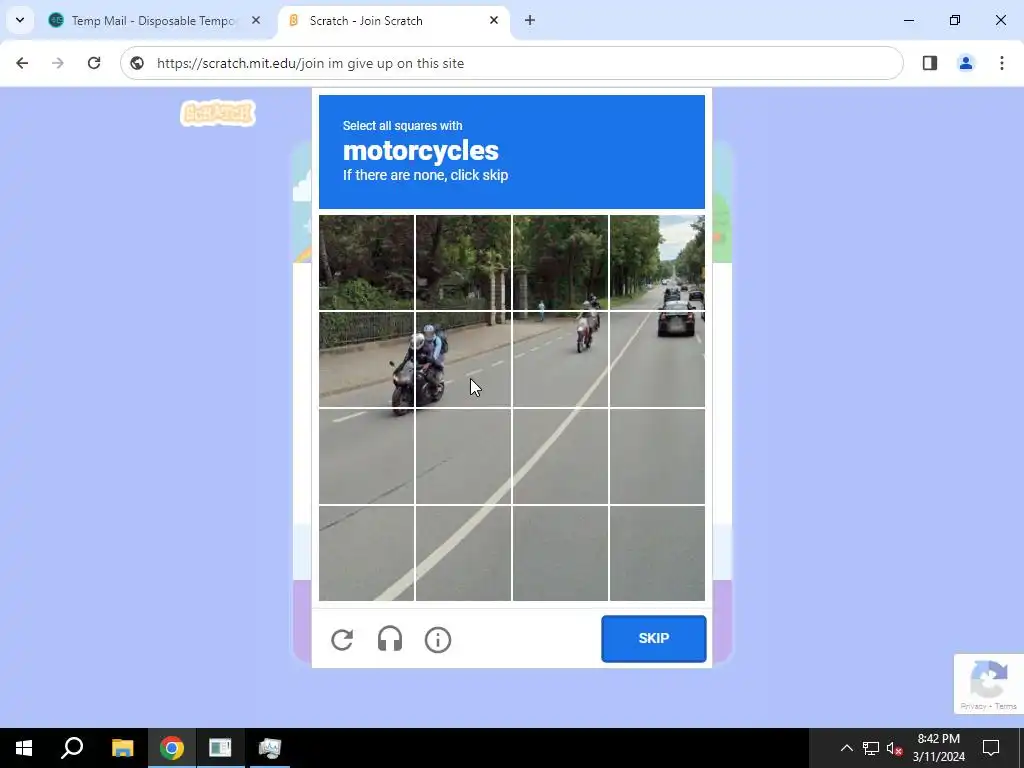Screen dimensions: 1024x768
Task: Open the tab search dropdown
Action: pos(20,20)
